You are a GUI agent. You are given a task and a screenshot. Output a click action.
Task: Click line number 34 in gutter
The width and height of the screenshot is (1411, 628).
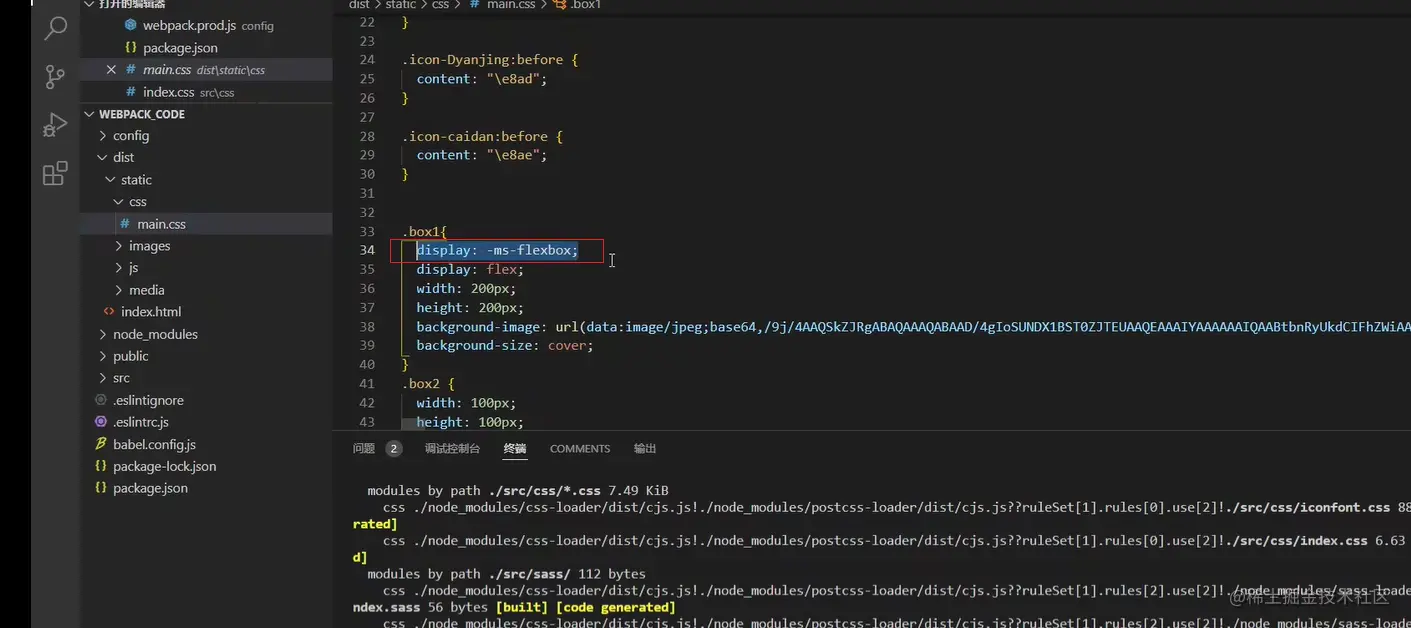tap(367, 250)
